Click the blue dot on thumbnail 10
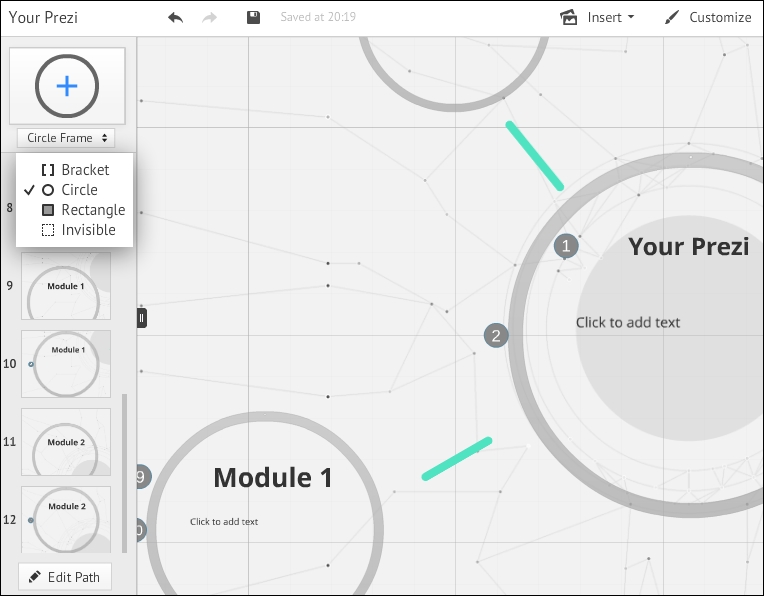764x596 pixels. point(31,364)
